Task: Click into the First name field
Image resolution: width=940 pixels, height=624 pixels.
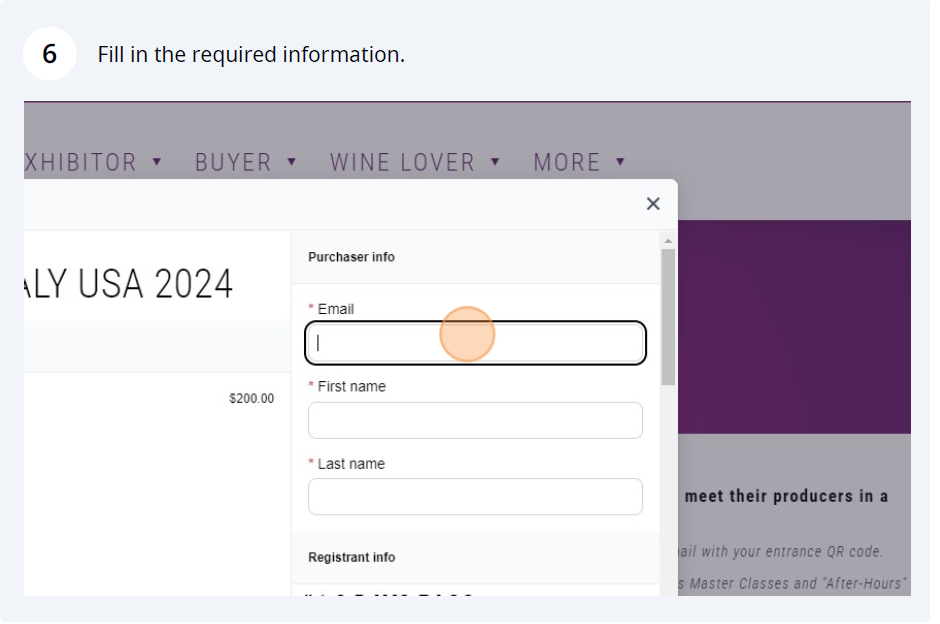Action: (475, 421)
